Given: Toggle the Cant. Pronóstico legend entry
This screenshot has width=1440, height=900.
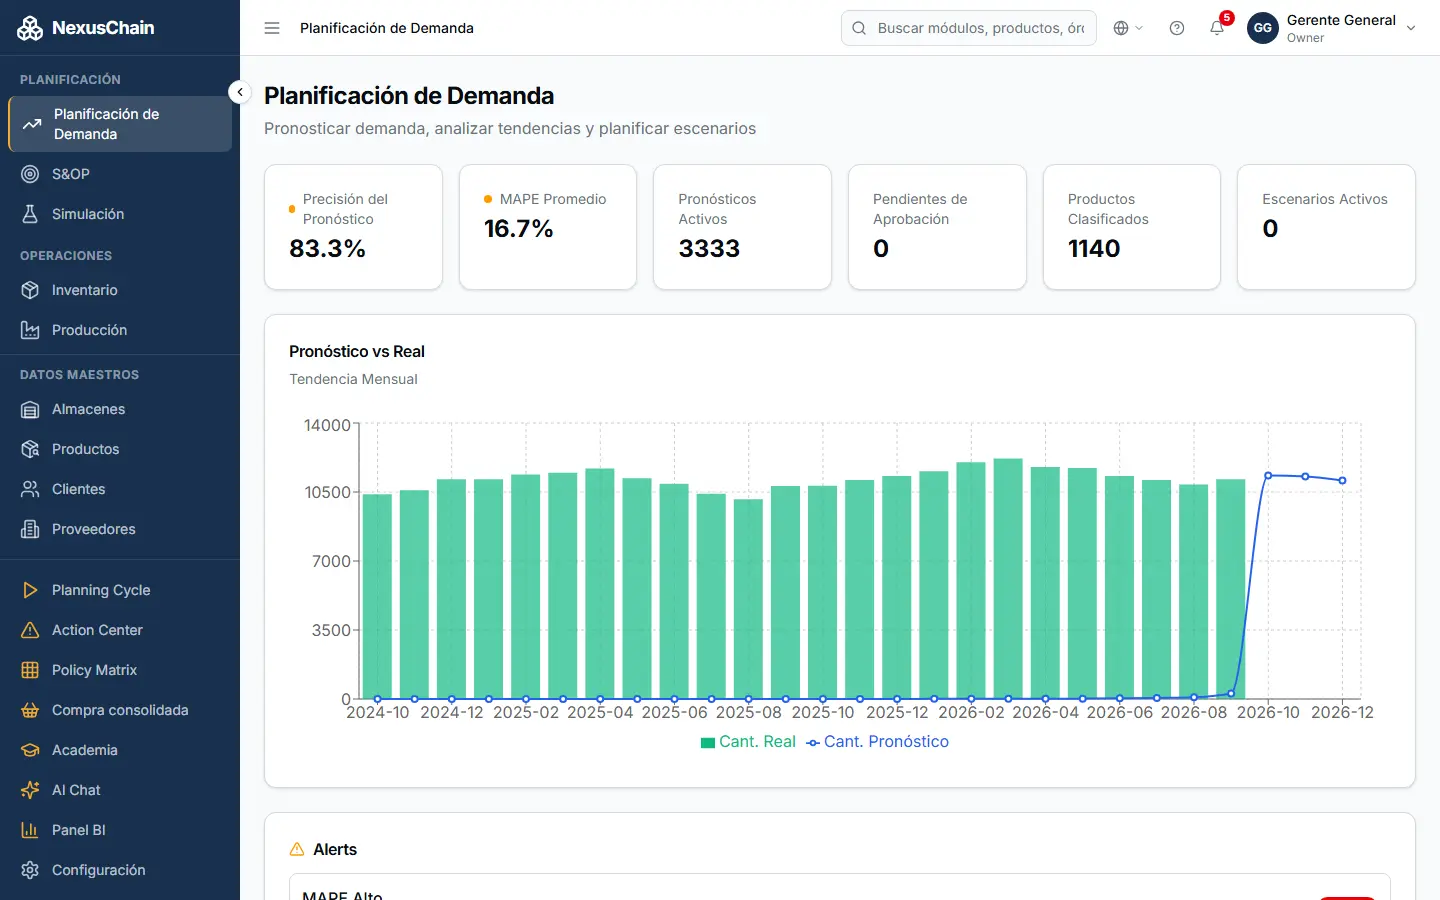Looking at the screenshot, I should pyautogui.click(x=877, y=742).
